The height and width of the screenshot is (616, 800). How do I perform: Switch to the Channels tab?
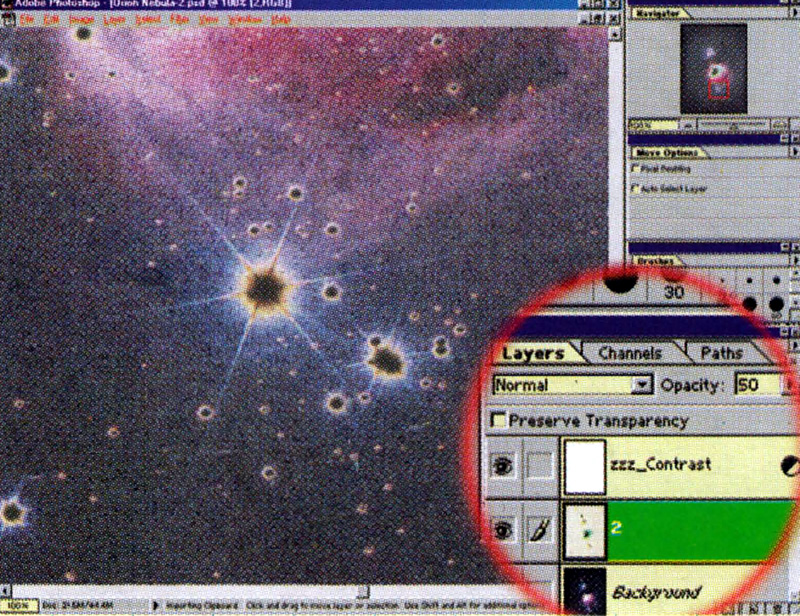pyautogui.click(x=630, y=353)
